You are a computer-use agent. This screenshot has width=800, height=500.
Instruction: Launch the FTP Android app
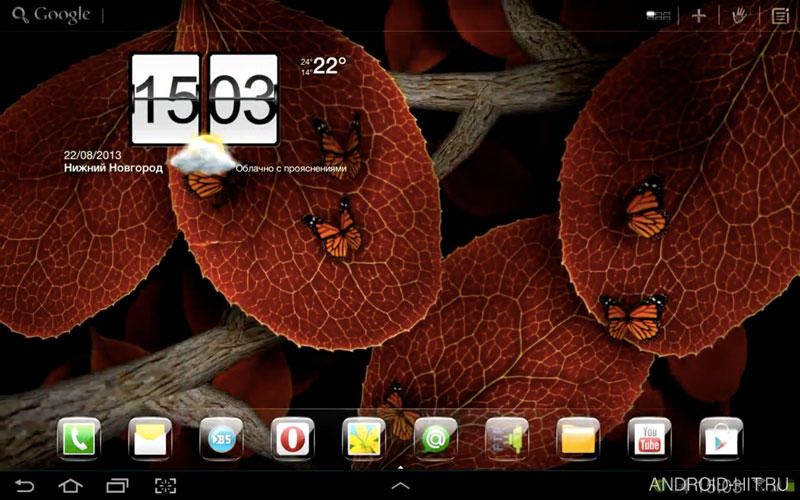coord(507,439)
